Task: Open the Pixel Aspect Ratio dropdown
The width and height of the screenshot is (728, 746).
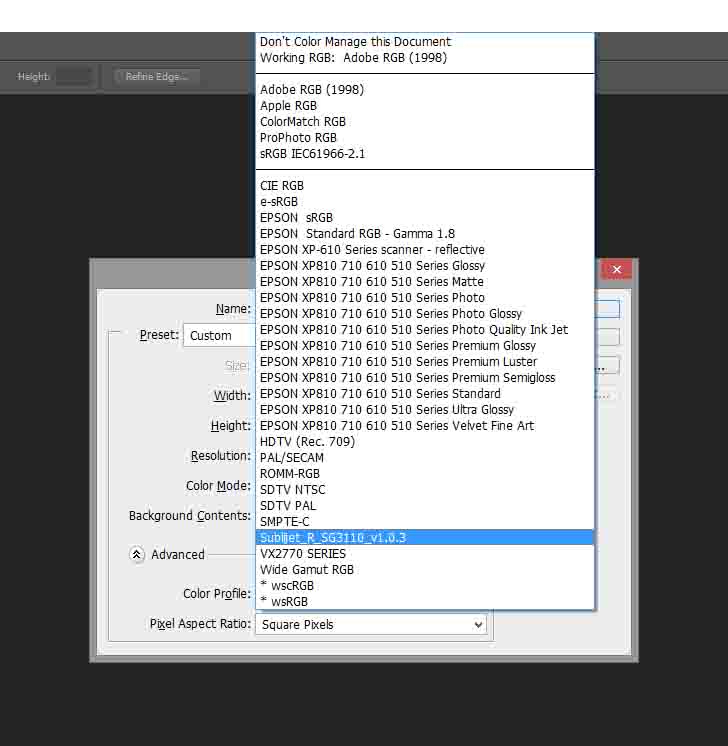Action: coord(371,624)
